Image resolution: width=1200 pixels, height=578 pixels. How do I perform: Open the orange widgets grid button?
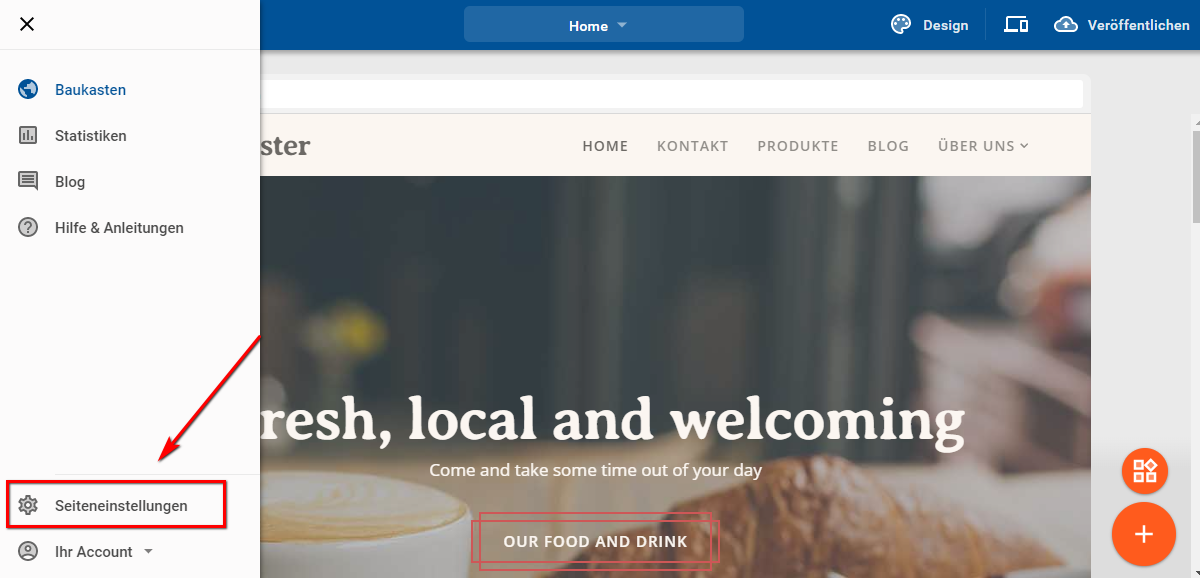(x=1145, y=470)
